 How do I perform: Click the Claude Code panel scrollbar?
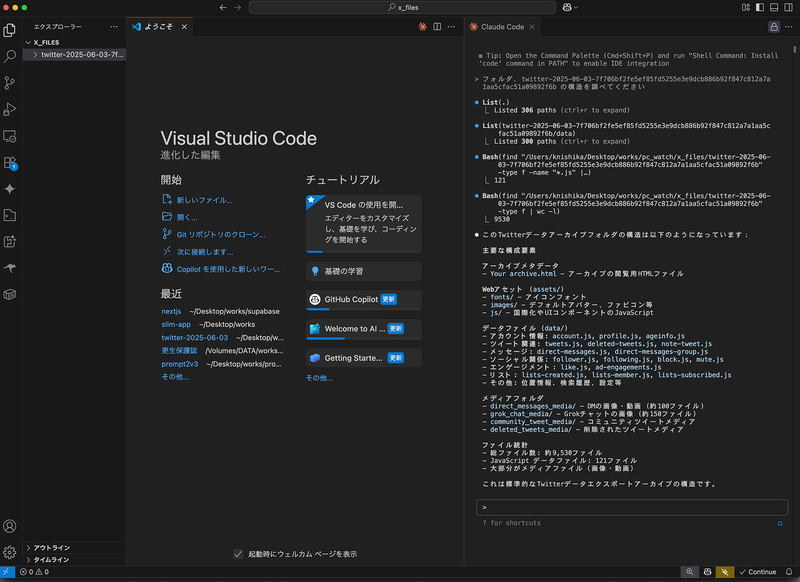coord(794,49)
